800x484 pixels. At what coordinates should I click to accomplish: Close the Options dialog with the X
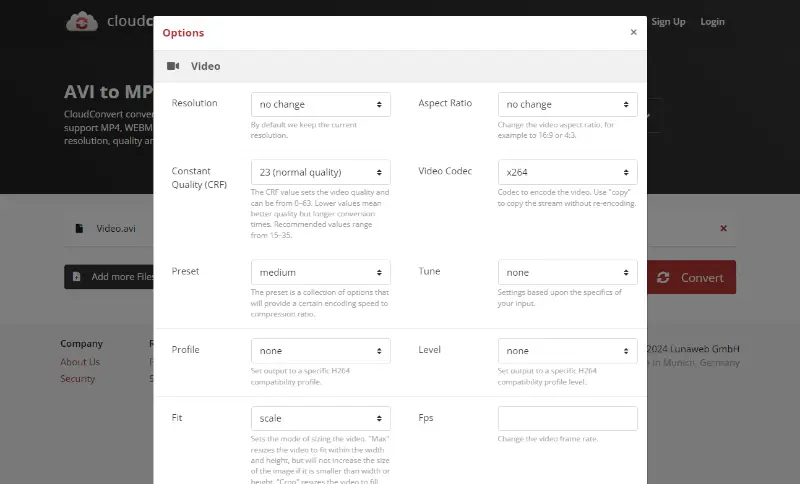point(633,32)
